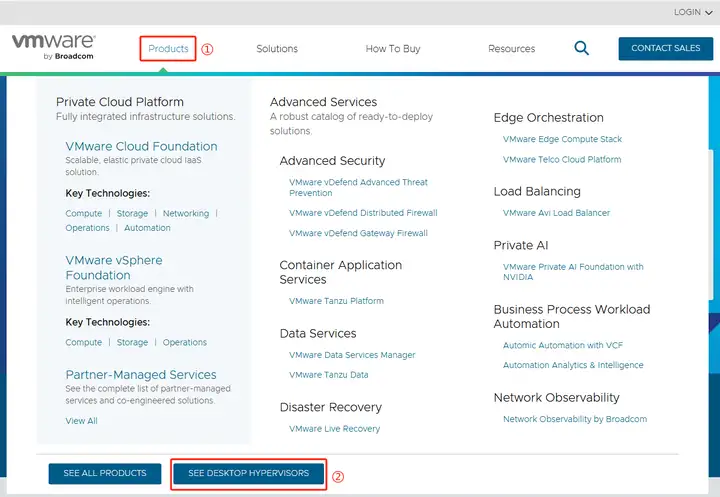Click SEE DESKTOP HYPERVISORS button
The height and width of the screenshot is (497, 720).
(248, 473)
